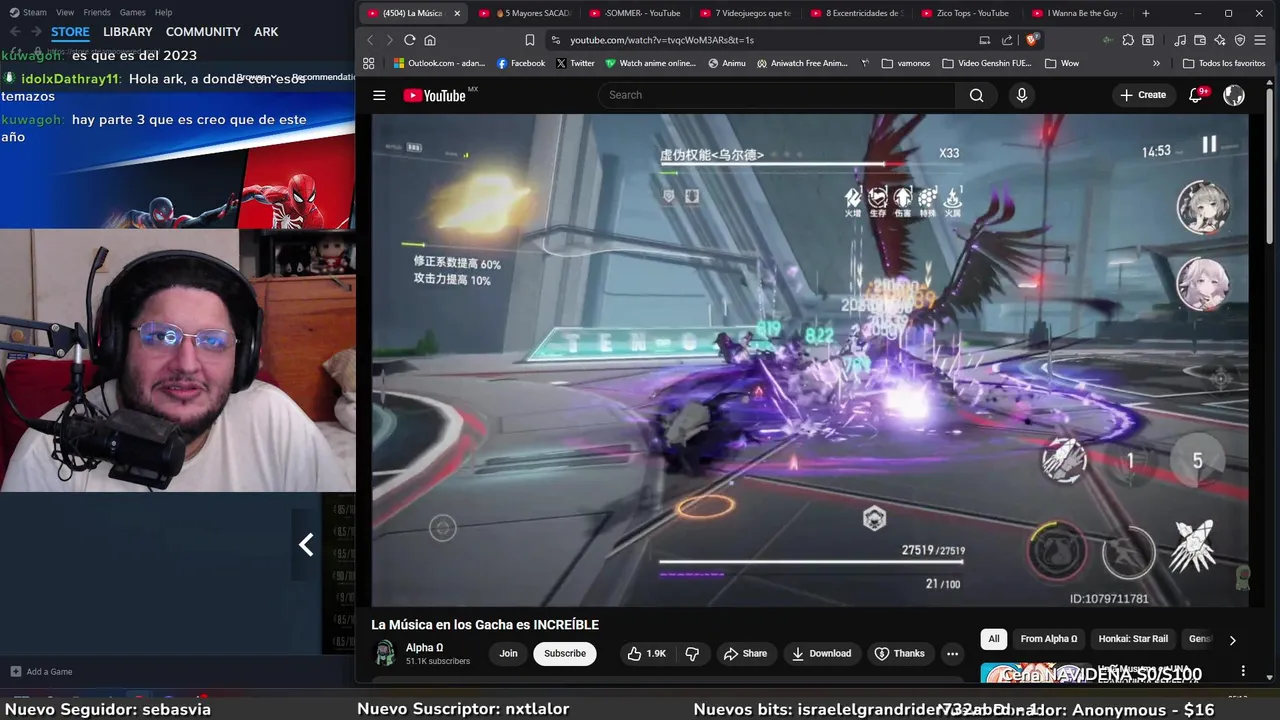Viewport: 1280px width, 720px height.
Task: Open the vamonos bookmarks folder
Action: [x=905, y=63]
